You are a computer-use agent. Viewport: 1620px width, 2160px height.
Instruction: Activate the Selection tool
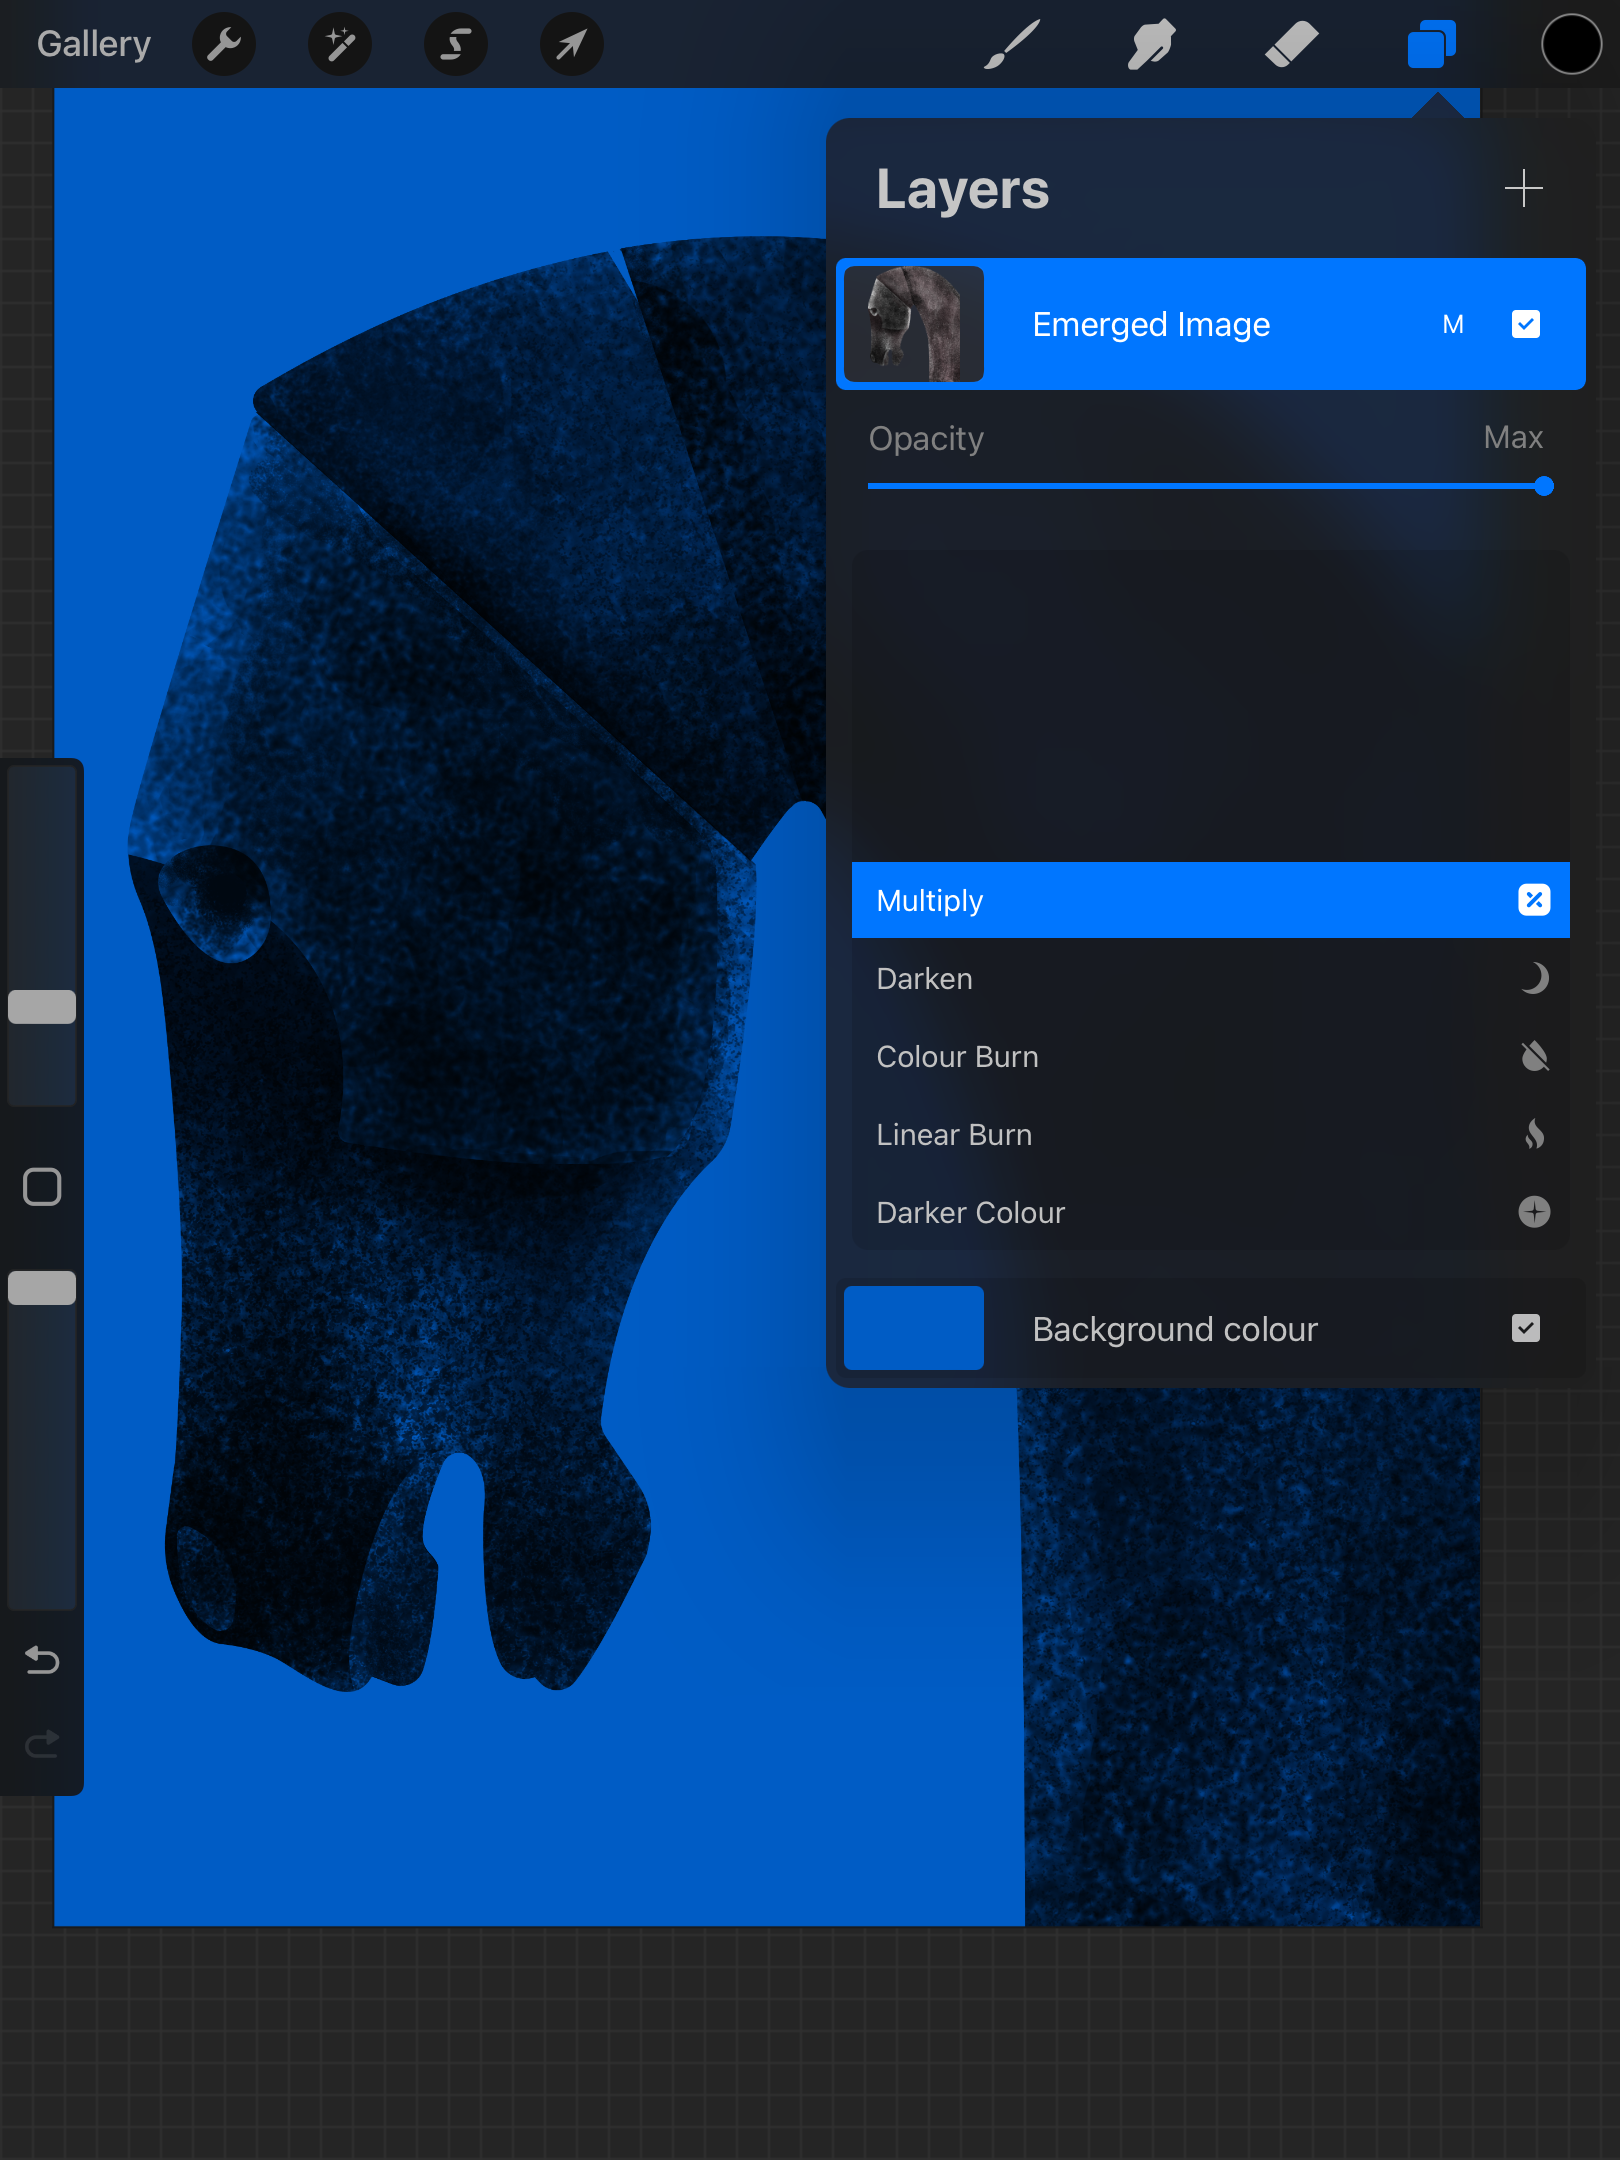click(456, 44)
